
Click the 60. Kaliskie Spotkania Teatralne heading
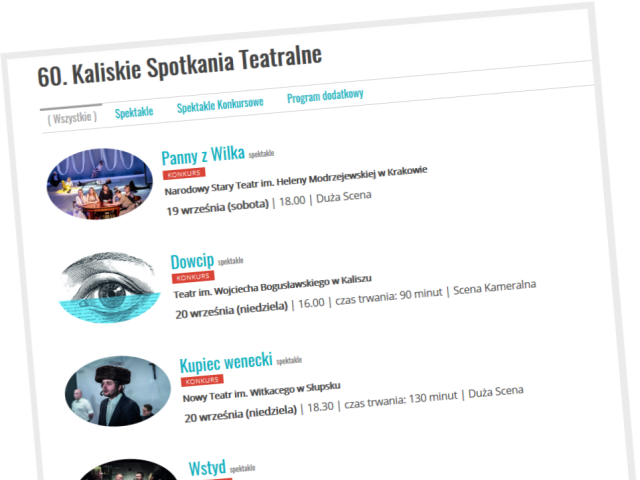tap(180, 67)
